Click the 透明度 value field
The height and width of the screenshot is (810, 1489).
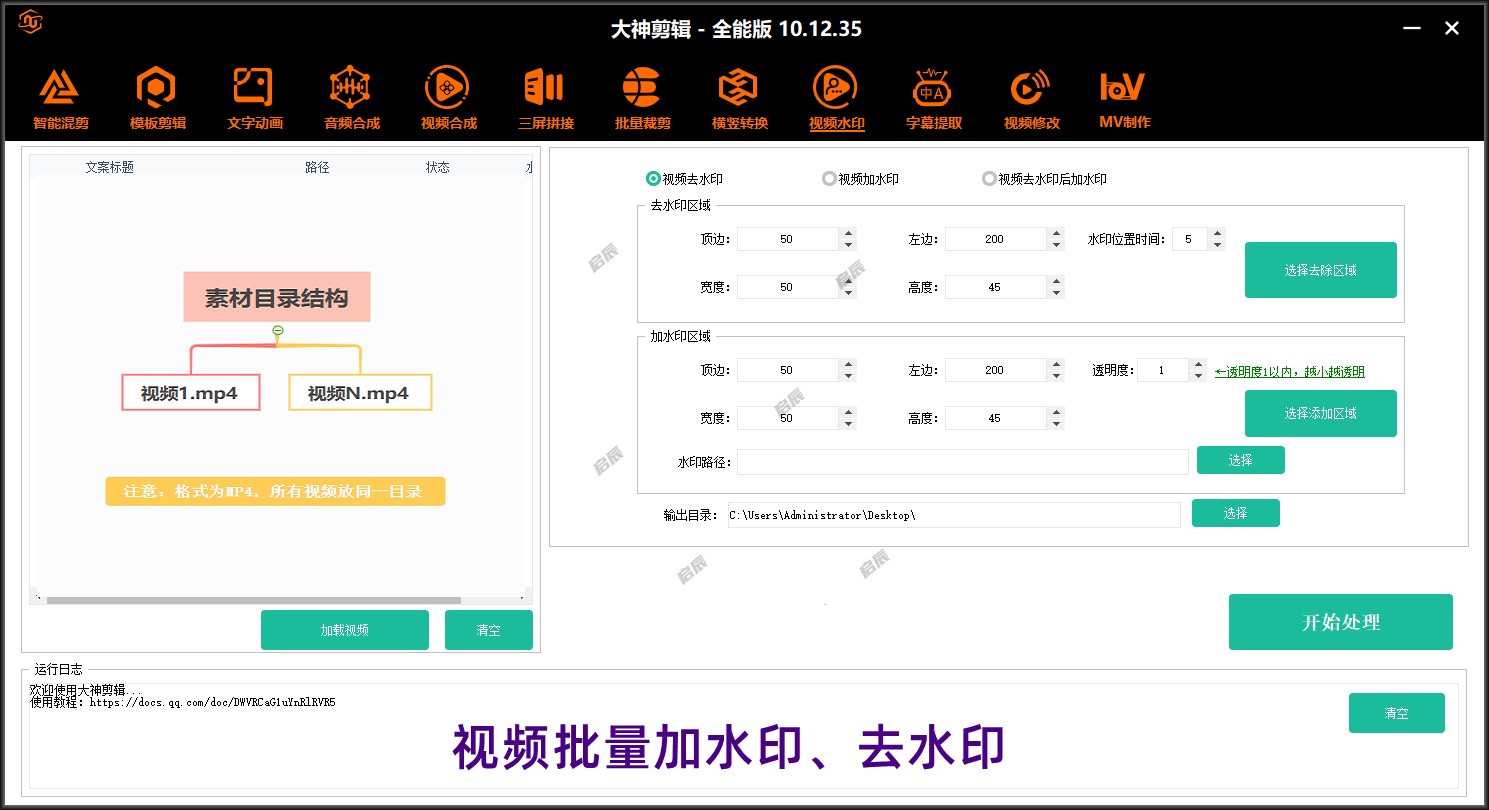point(1163,370)
